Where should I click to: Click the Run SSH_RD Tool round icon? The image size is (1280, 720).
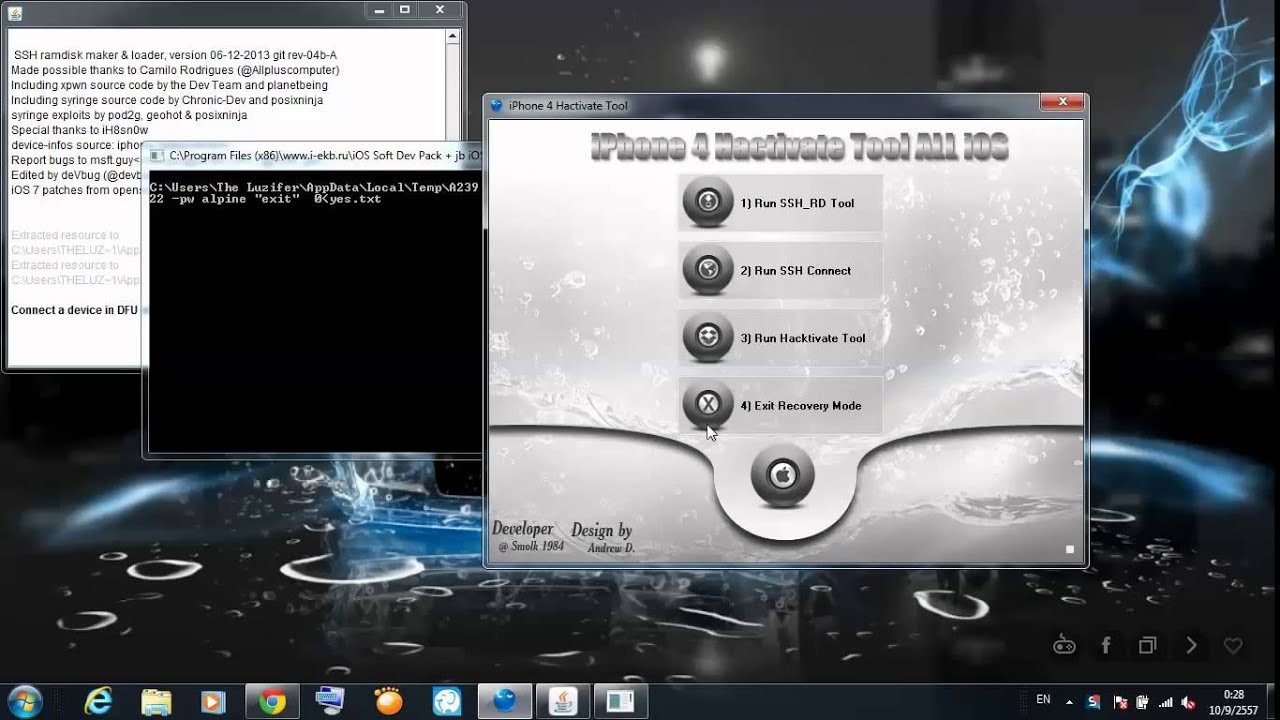click(x=708, y=202)
